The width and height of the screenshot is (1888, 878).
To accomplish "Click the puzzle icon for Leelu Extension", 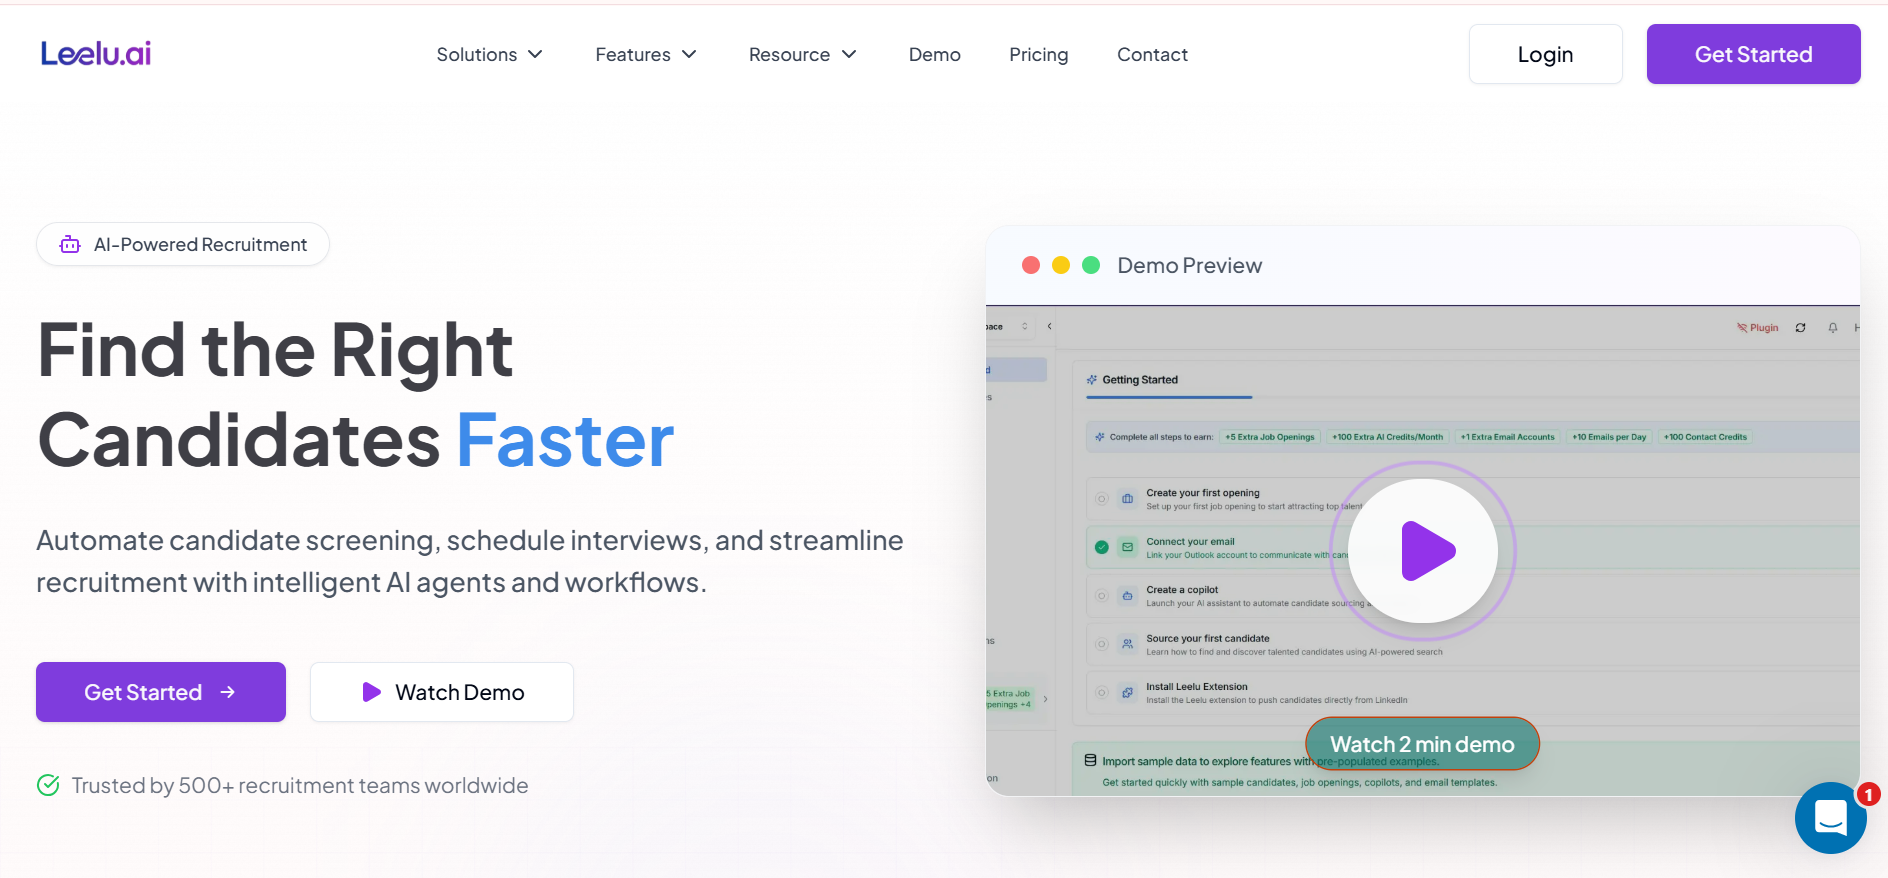I will [x=1127, y=692].
